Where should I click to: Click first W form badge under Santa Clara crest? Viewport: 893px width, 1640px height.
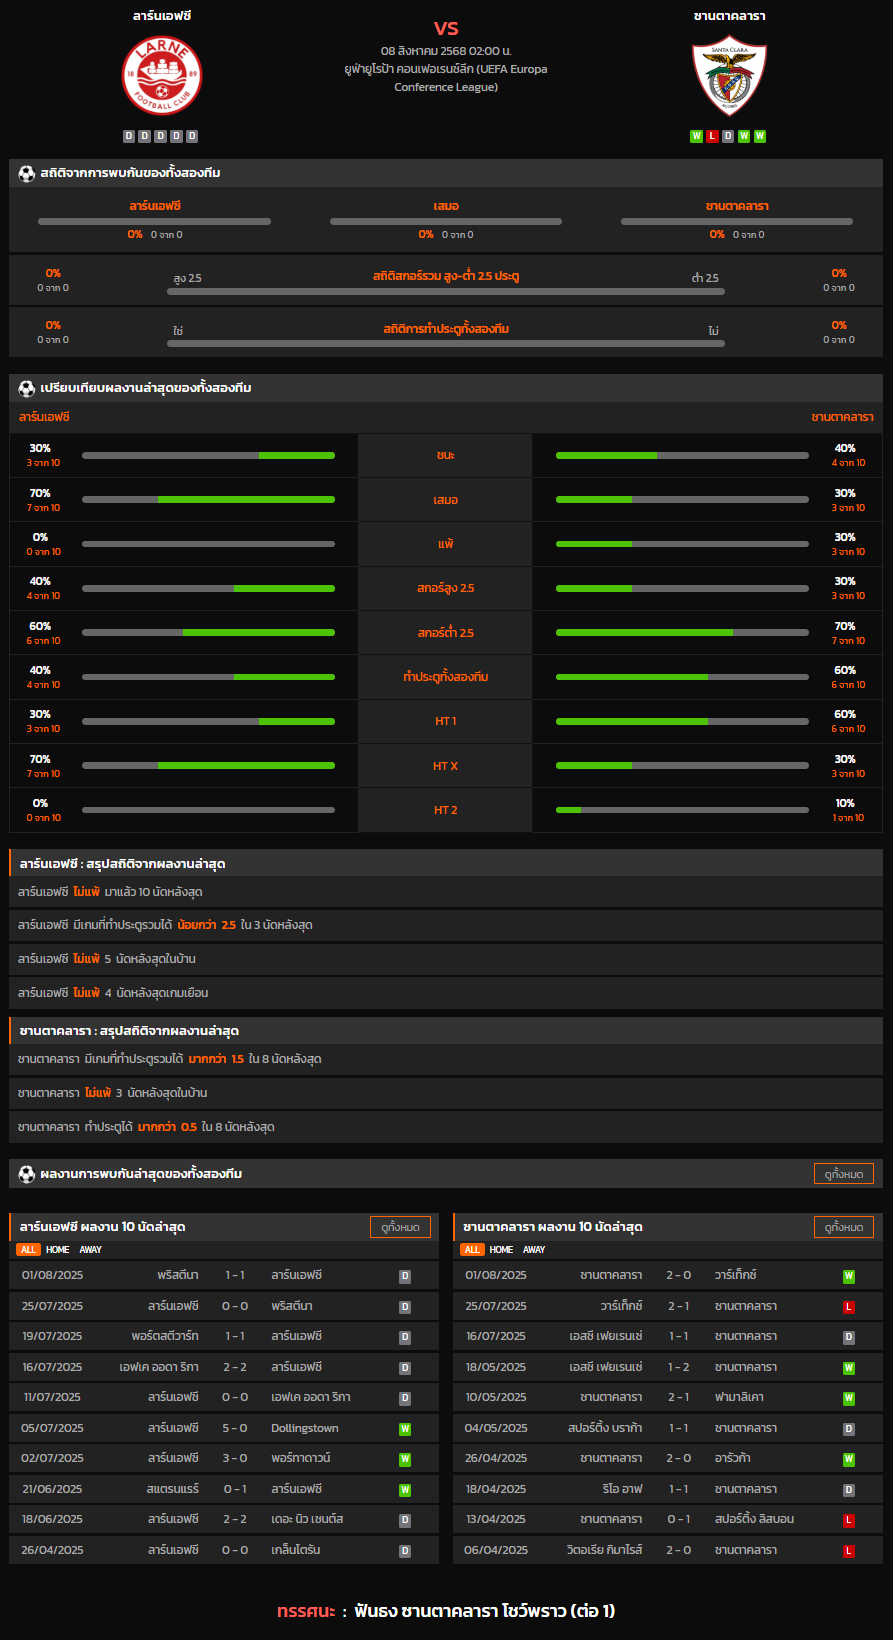point(697,136)
